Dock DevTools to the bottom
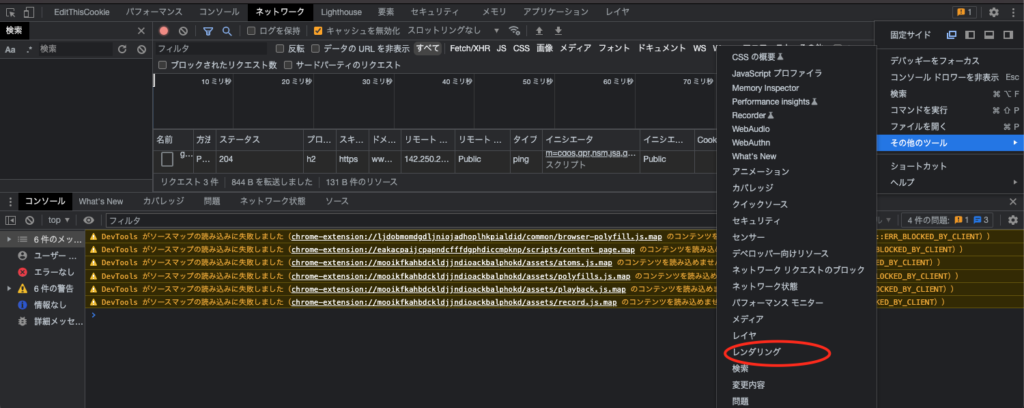The width and height of the screenshot is (1024, 408). (x=988, y=35)
